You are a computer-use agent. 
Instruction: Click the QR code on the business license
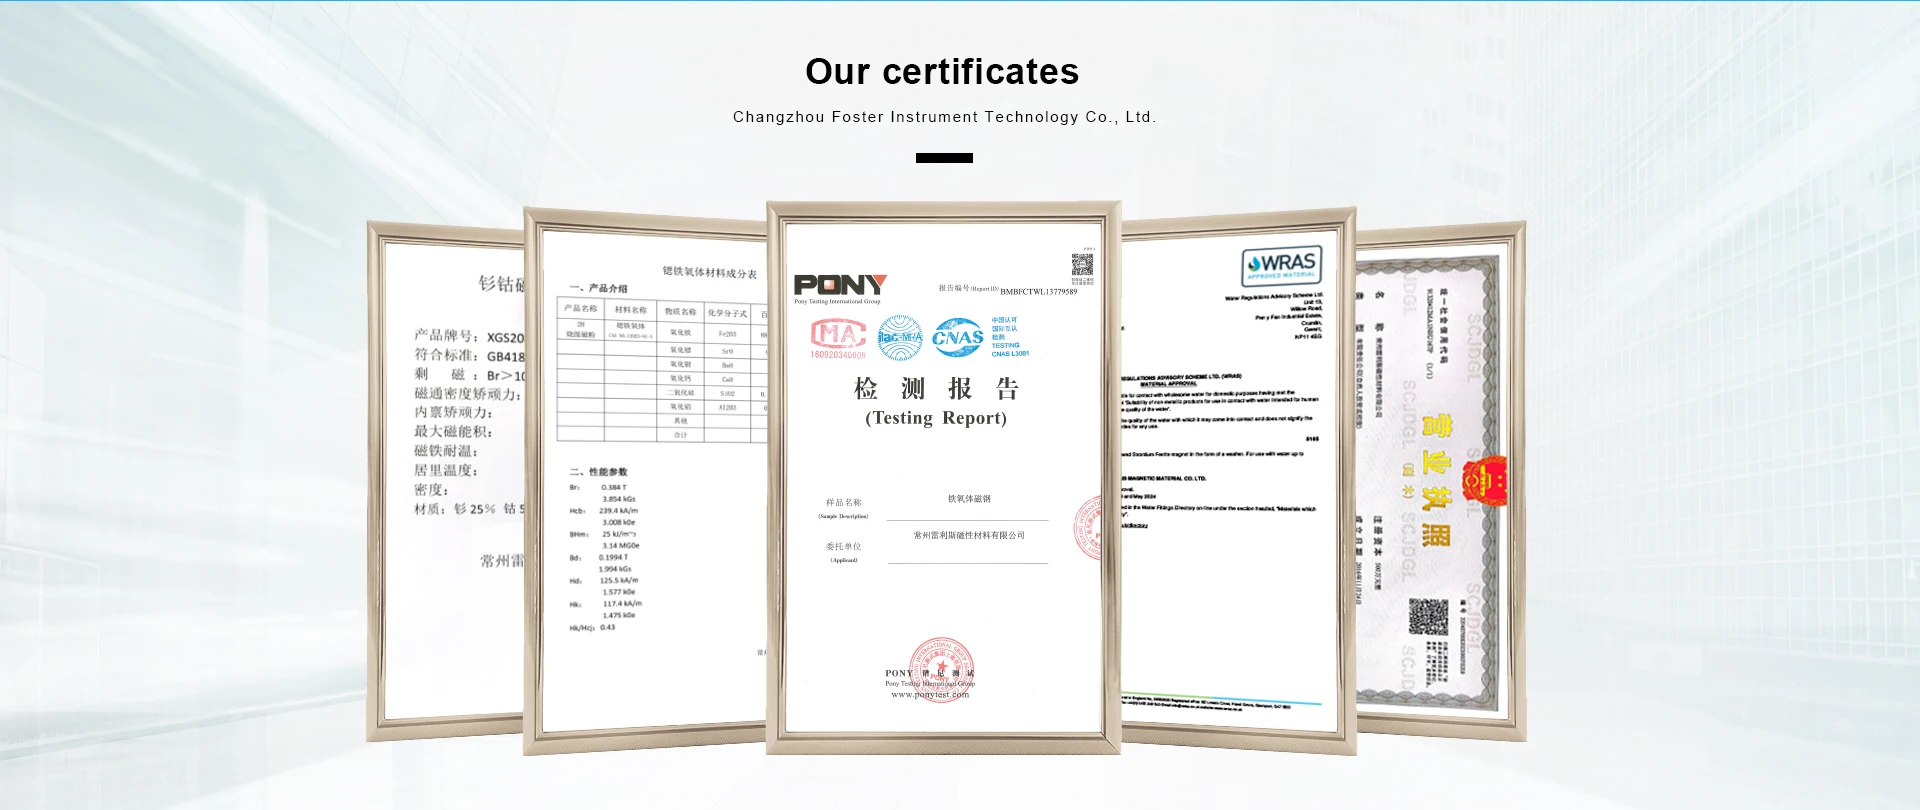point(1428,617)
